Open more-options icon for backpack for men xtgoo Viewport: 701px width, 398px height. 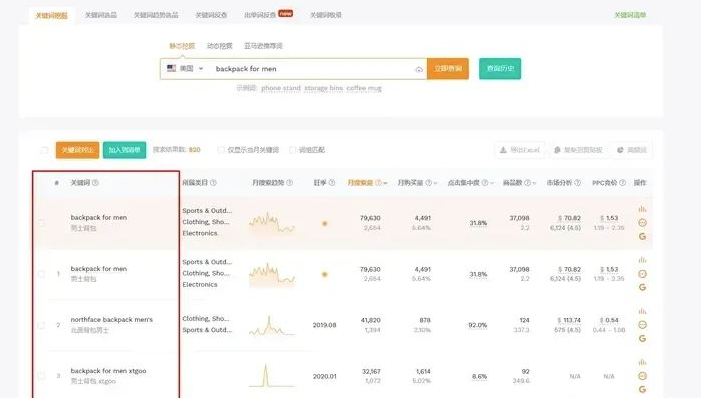pyautogui.click(x=642, y=376)
